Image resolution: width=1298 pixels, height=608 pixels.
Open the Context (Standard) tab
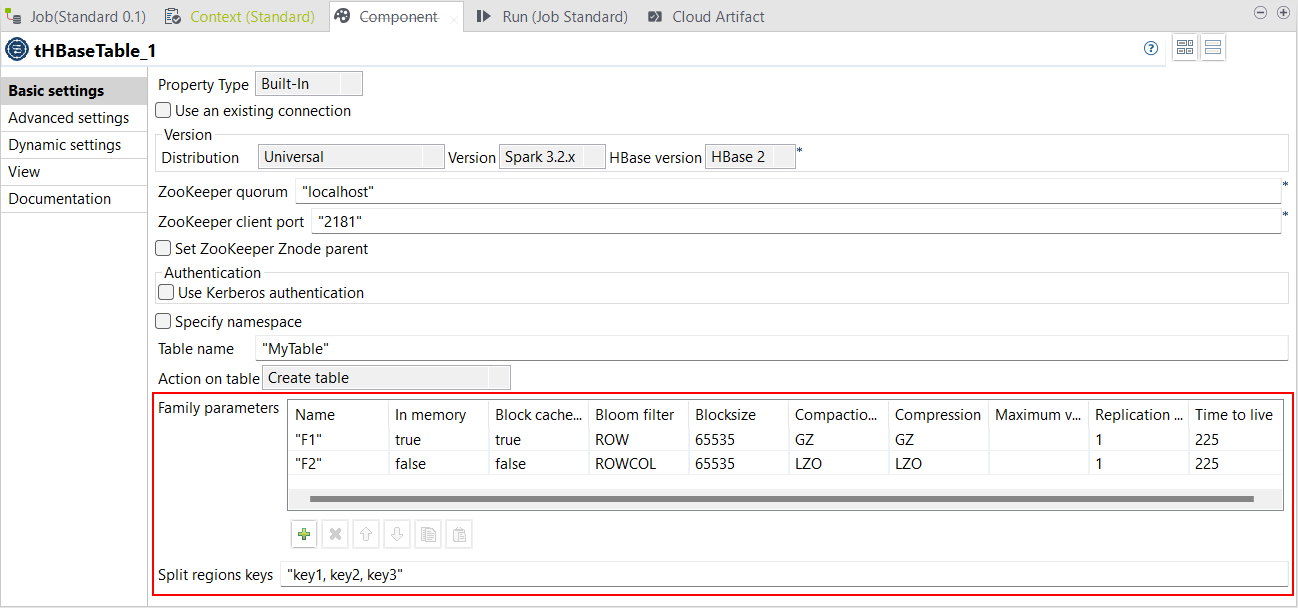239,16
